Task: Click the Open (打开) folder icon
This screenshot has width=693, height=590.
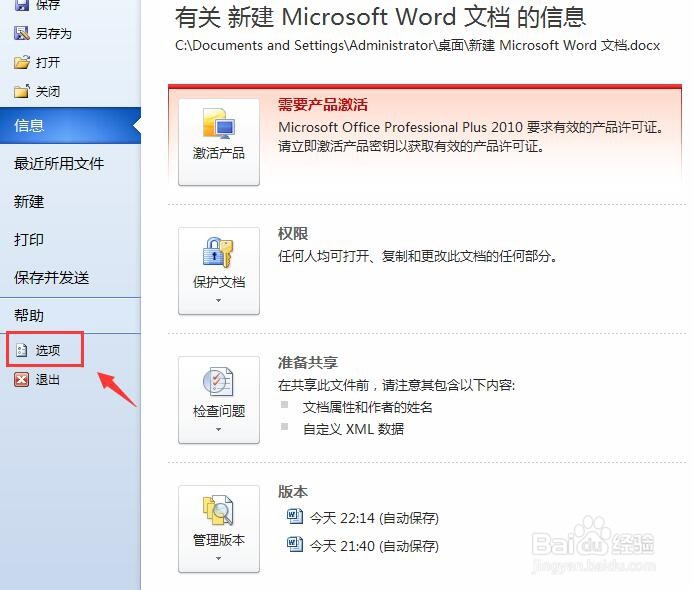Action: coord(22,62)
